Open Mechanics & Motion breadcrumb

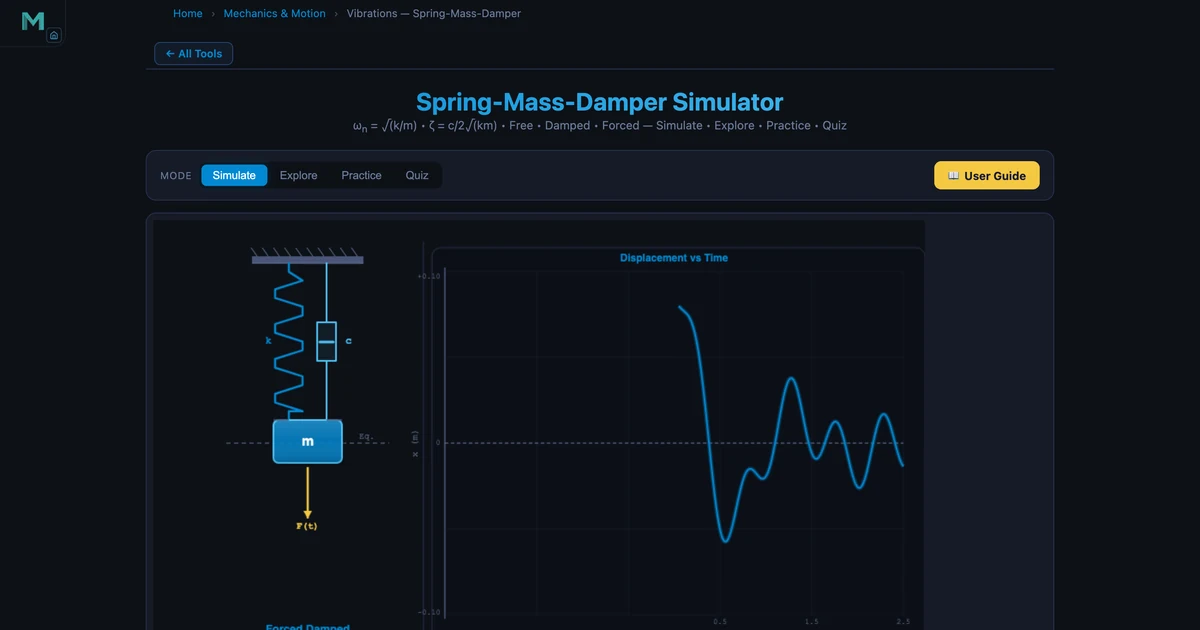(x=274, y=14)
